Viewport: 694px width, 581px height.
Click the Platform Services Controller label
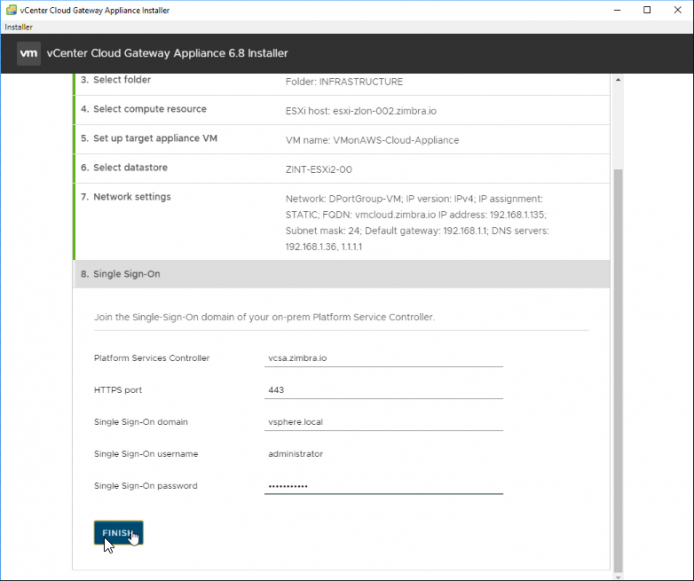151,358
